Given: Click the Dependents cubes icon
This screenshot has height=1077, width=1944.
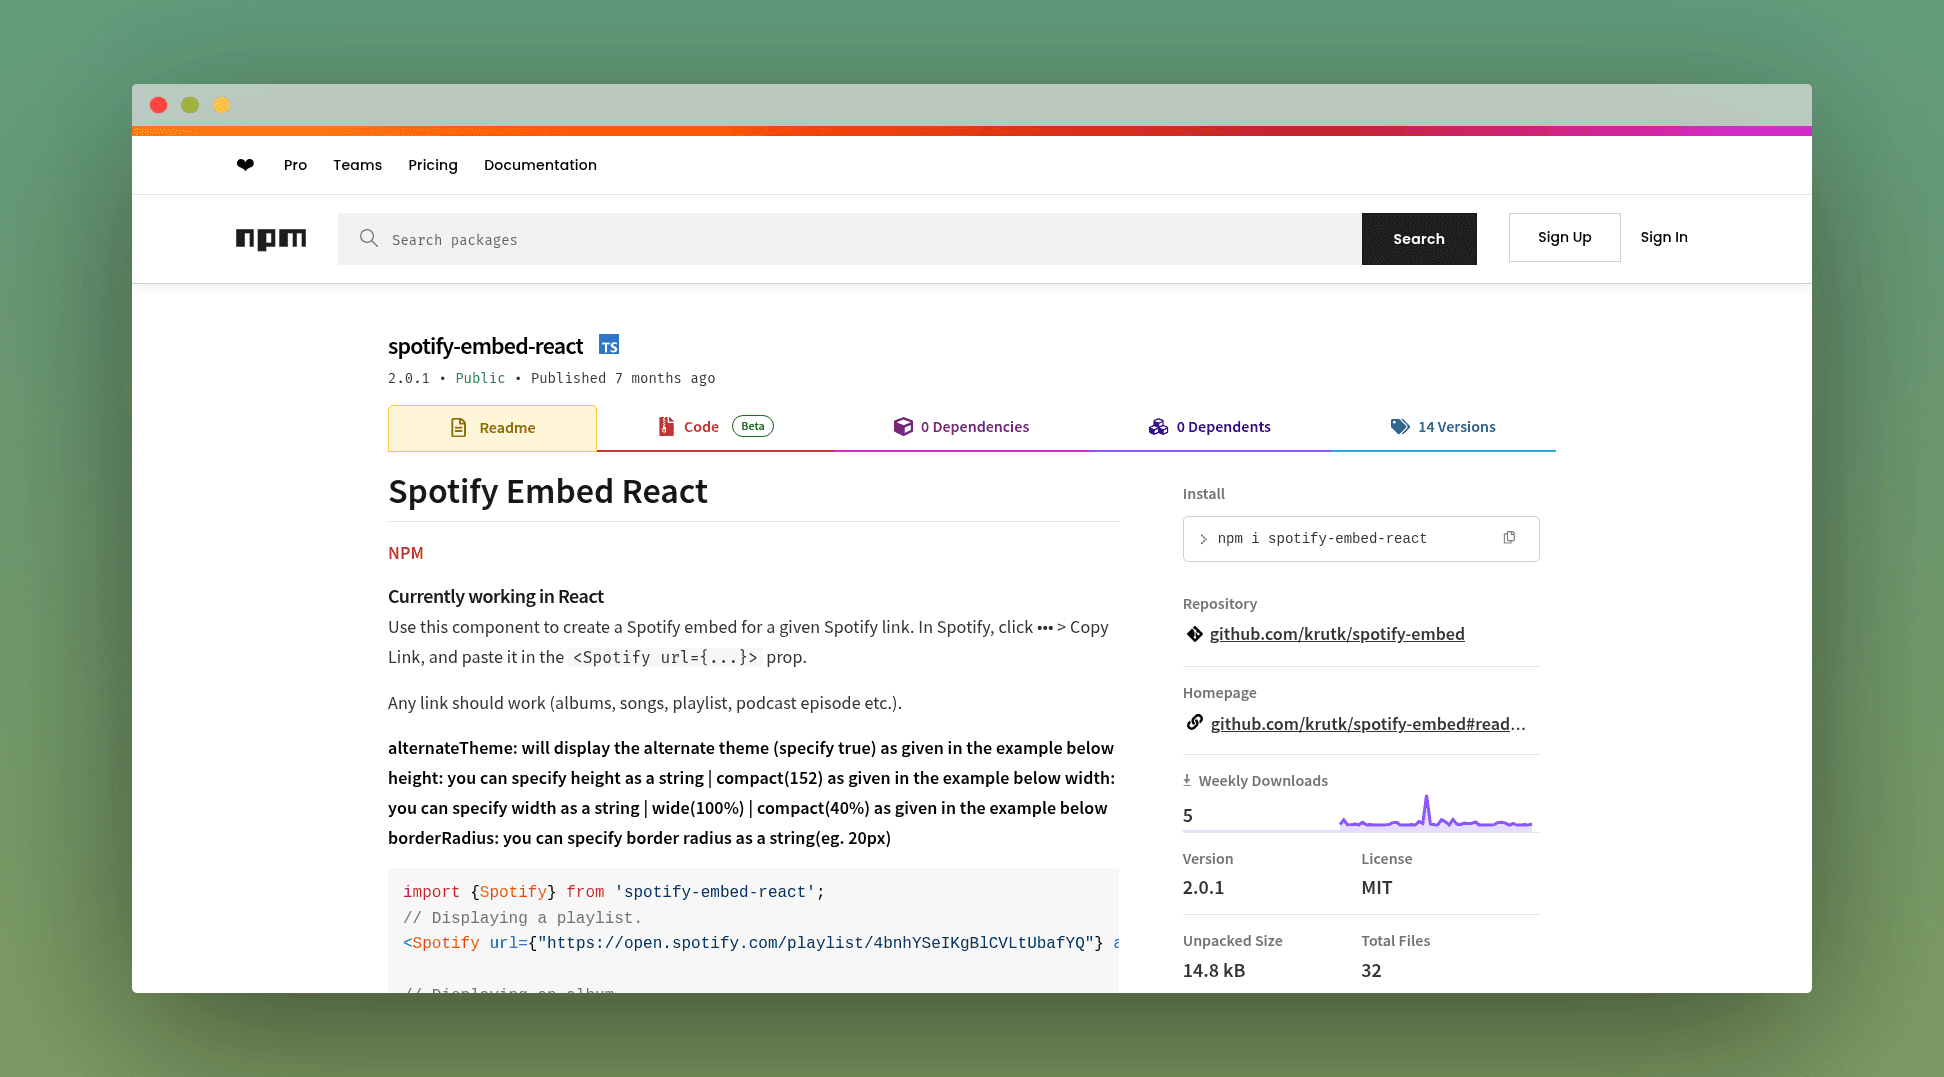Looking at the screenshot, I should (1158, 427).
